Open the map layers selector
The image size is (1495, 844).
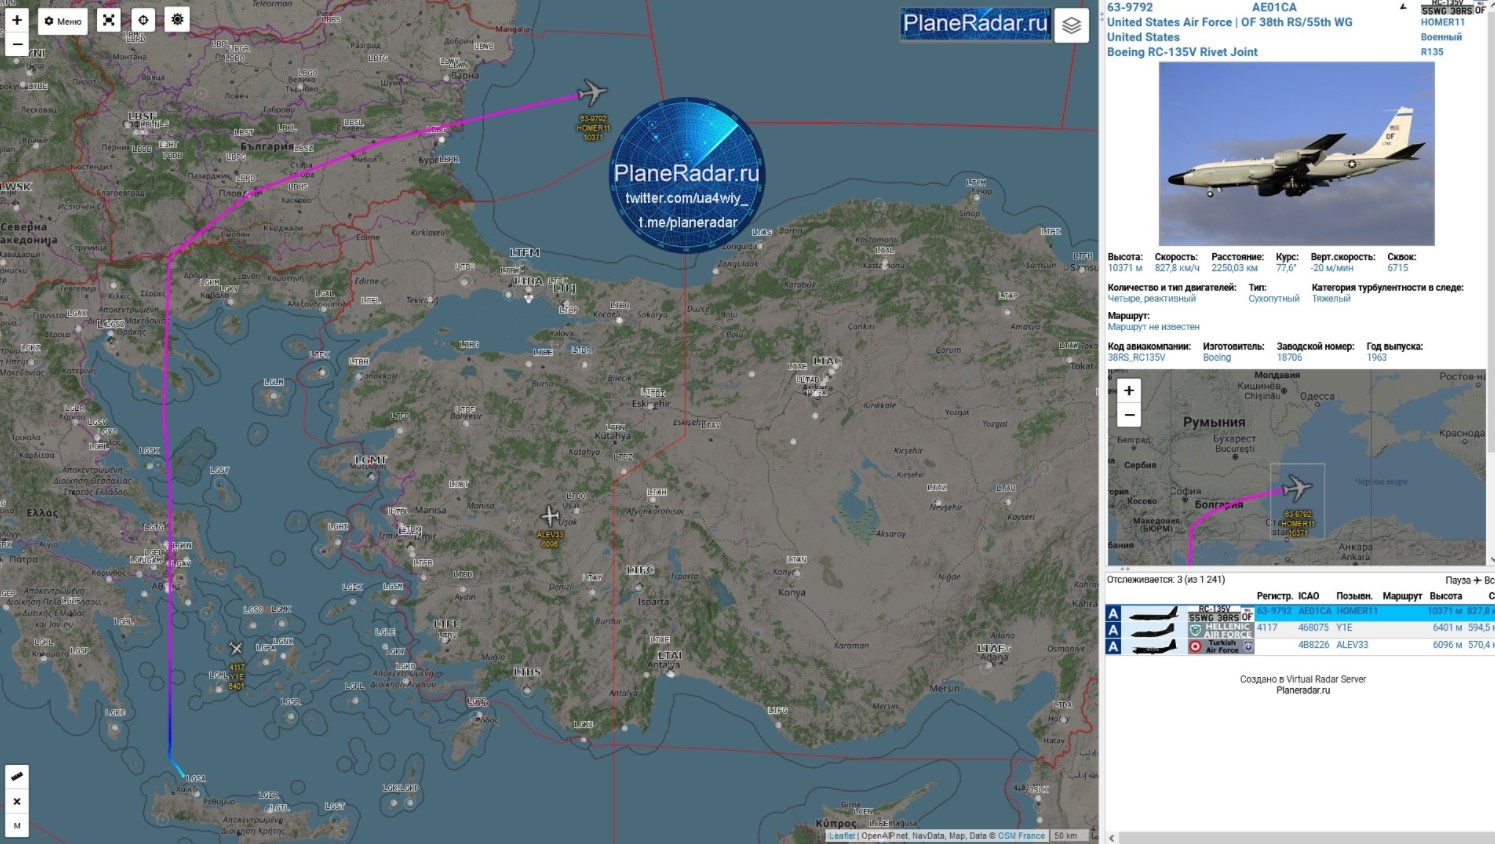click(x=1071, y=25)
